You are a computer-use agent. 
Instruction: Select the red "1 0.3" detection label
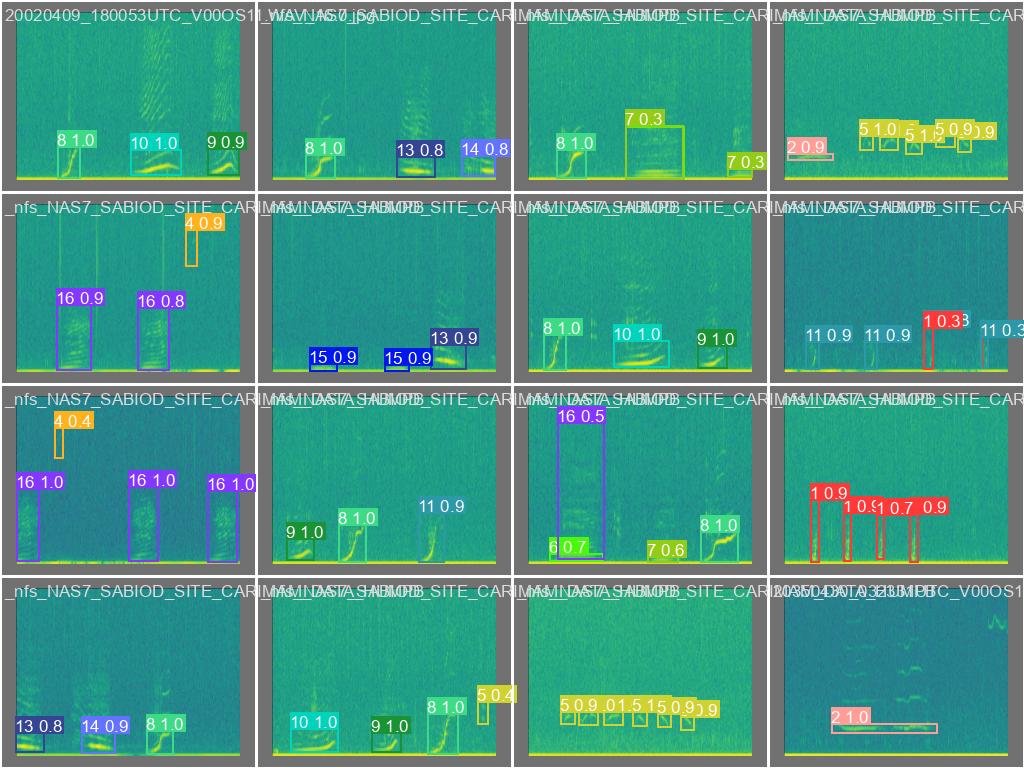[943, 321]
